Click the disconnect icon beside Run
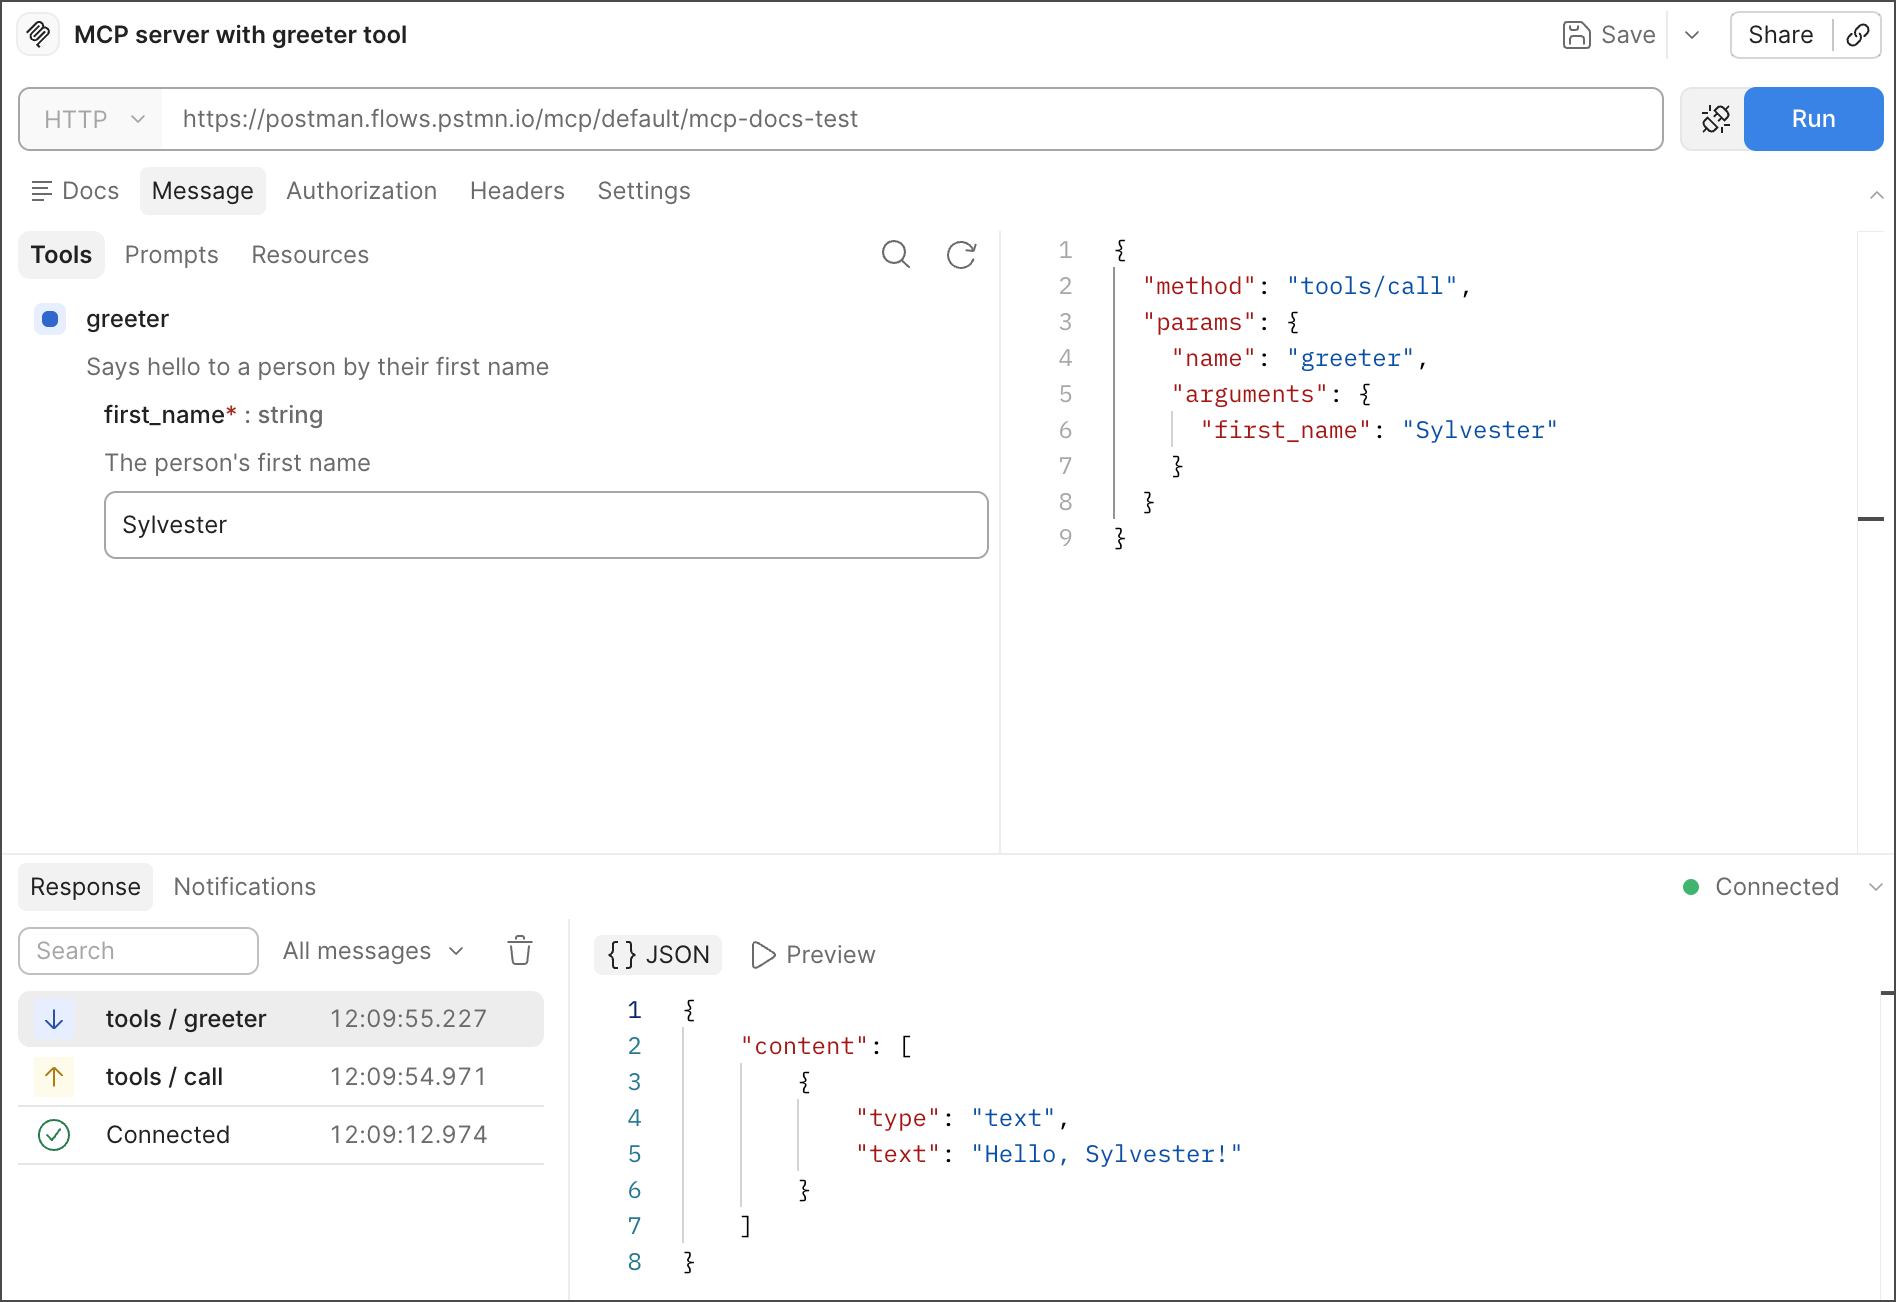This screenshot has width=1896, height=1302. (x=1715, y=119)
